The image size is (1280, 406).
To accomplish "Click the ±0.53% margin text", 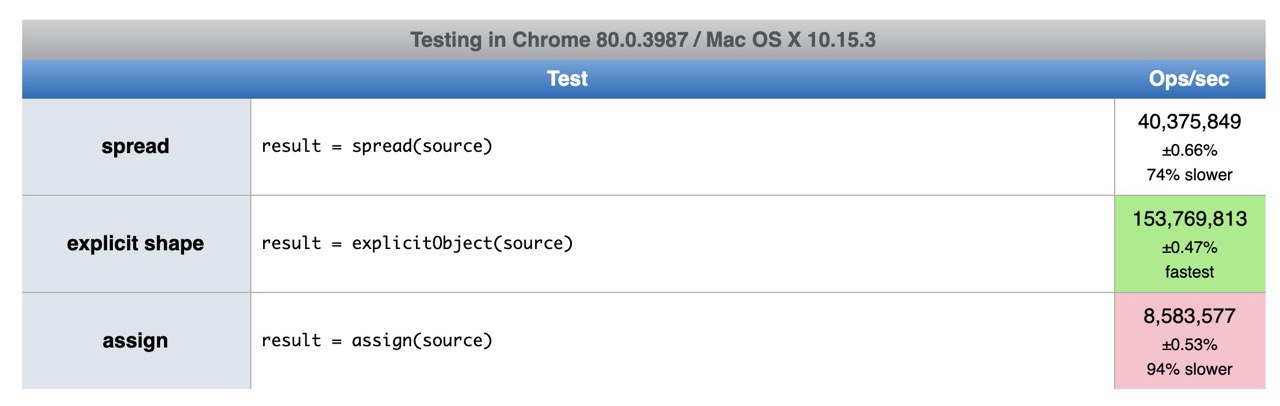I will [1189, 345].
